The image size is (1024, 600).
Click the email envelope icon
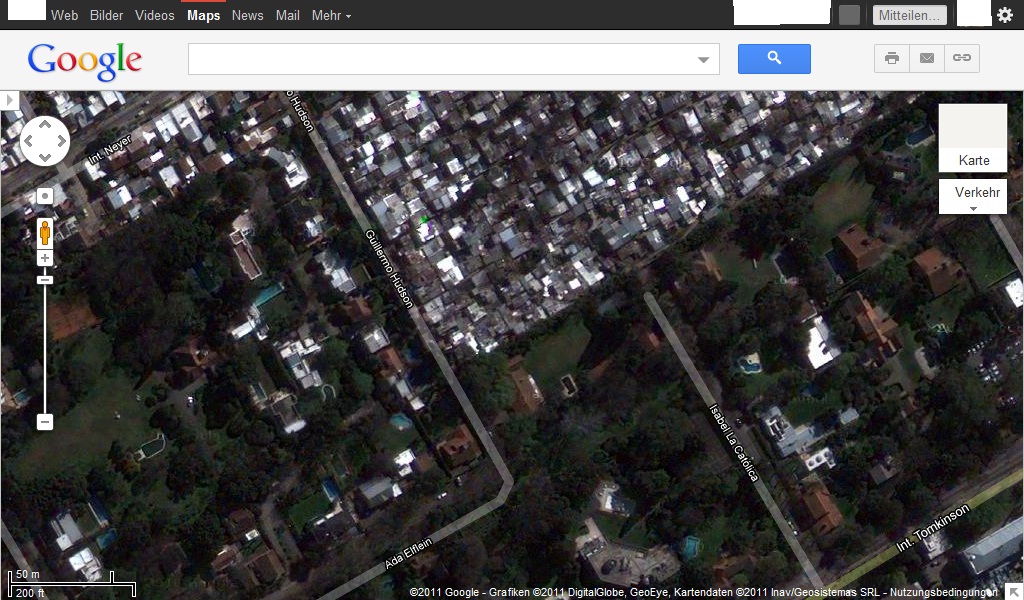click(927, 59)
